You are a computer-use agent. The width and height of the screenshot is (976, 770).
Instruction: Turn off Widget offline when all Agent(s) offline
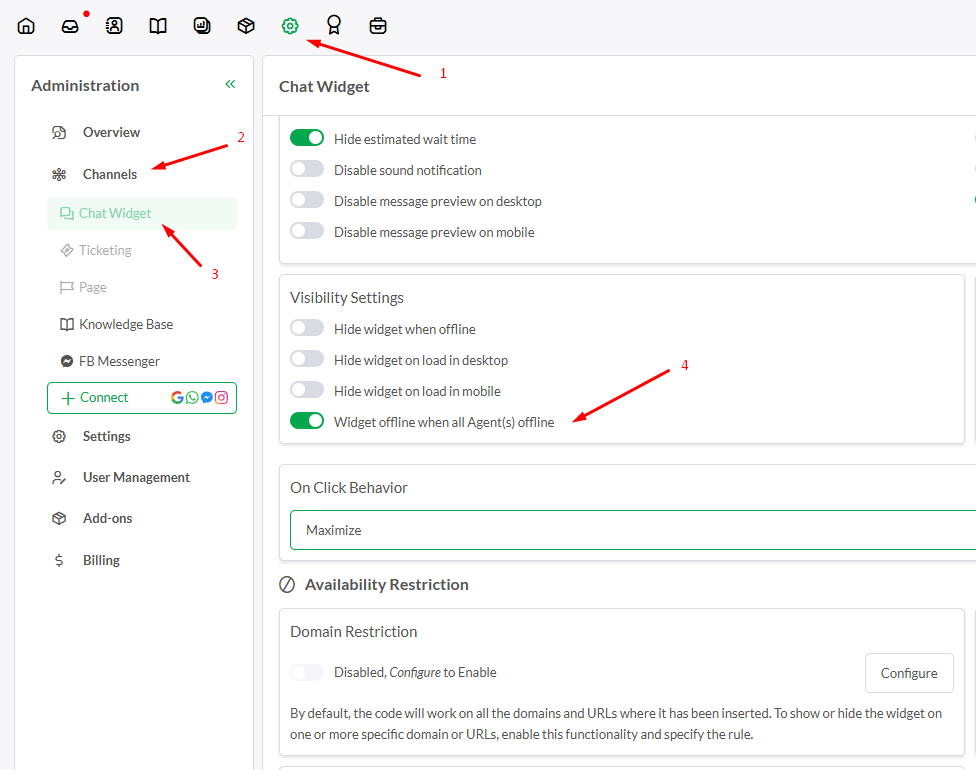click(307, 421)
